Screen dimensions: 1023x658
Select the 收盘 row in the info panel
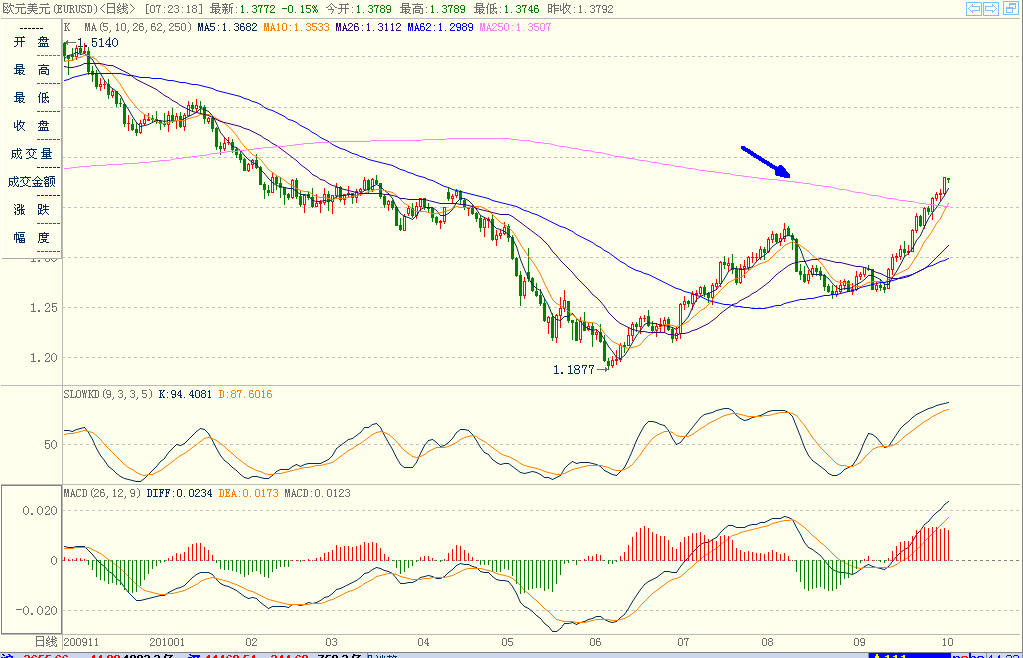point(31,126)
